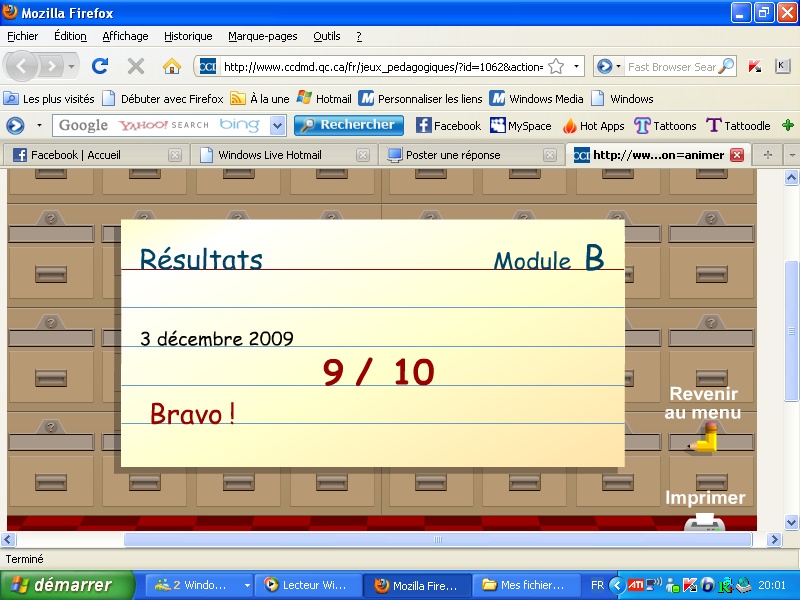Open the Tattoodle toolbar shortcut
Screen dimensions: 800x600
(738, 126)
